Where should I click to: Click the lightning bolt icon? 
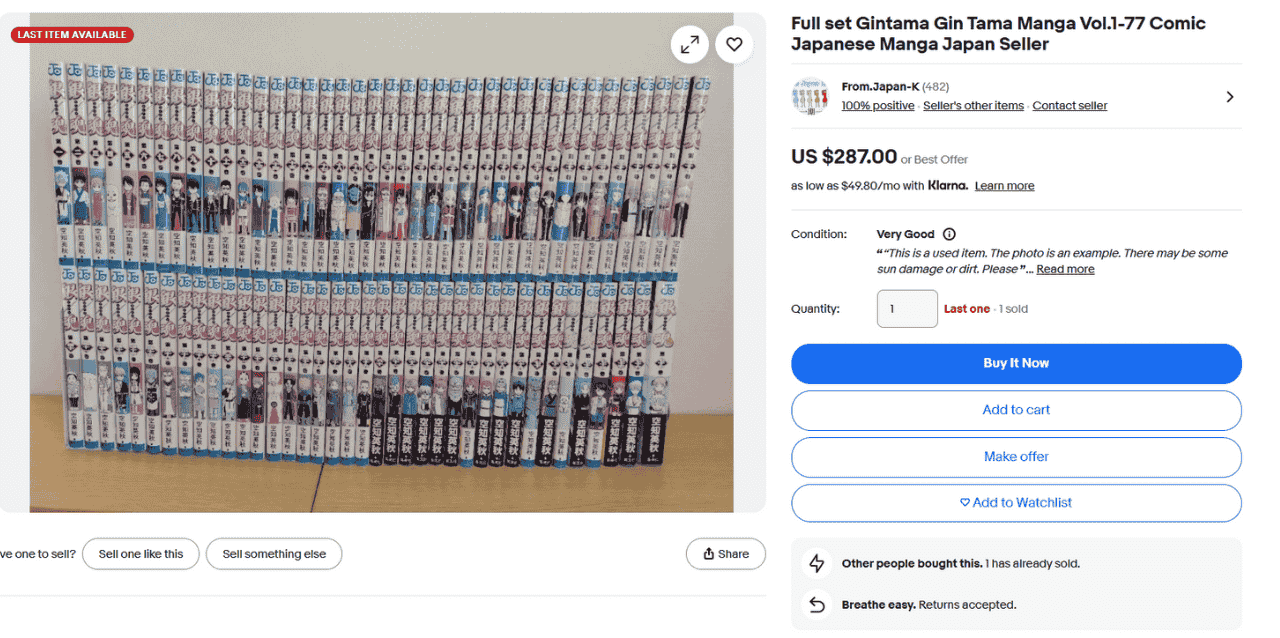click(x=817, y=564)
